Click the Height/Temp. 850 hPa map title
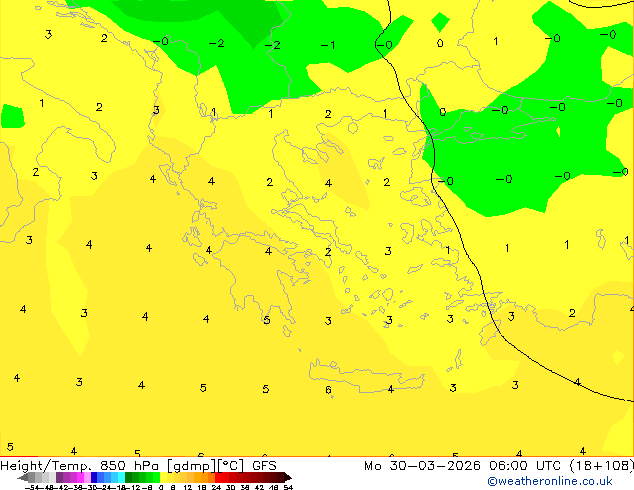Screen dimensions: 634x490 coord(79,466)
